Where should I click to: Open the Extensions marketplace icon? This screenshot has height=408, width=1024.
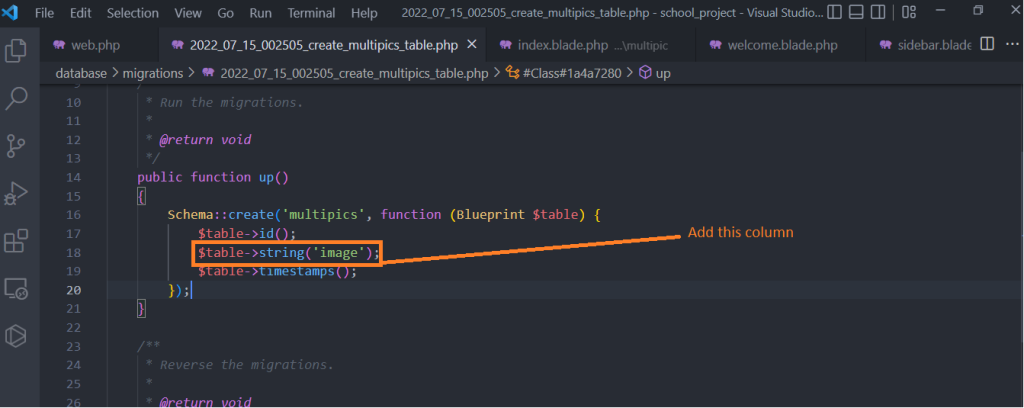16,241
